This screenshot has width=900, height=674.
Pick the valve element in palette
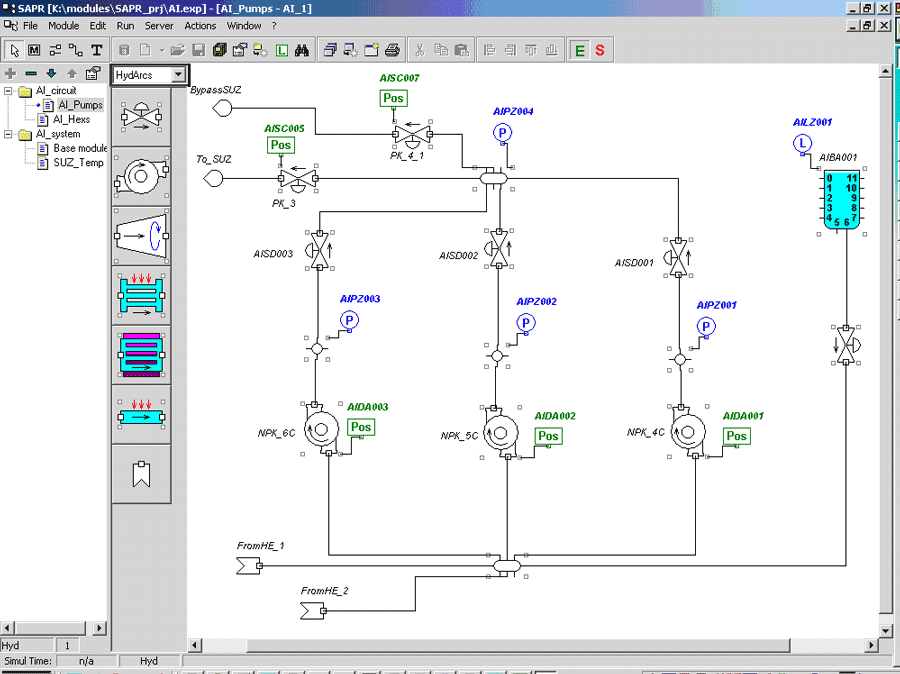[x=141, y=117]
